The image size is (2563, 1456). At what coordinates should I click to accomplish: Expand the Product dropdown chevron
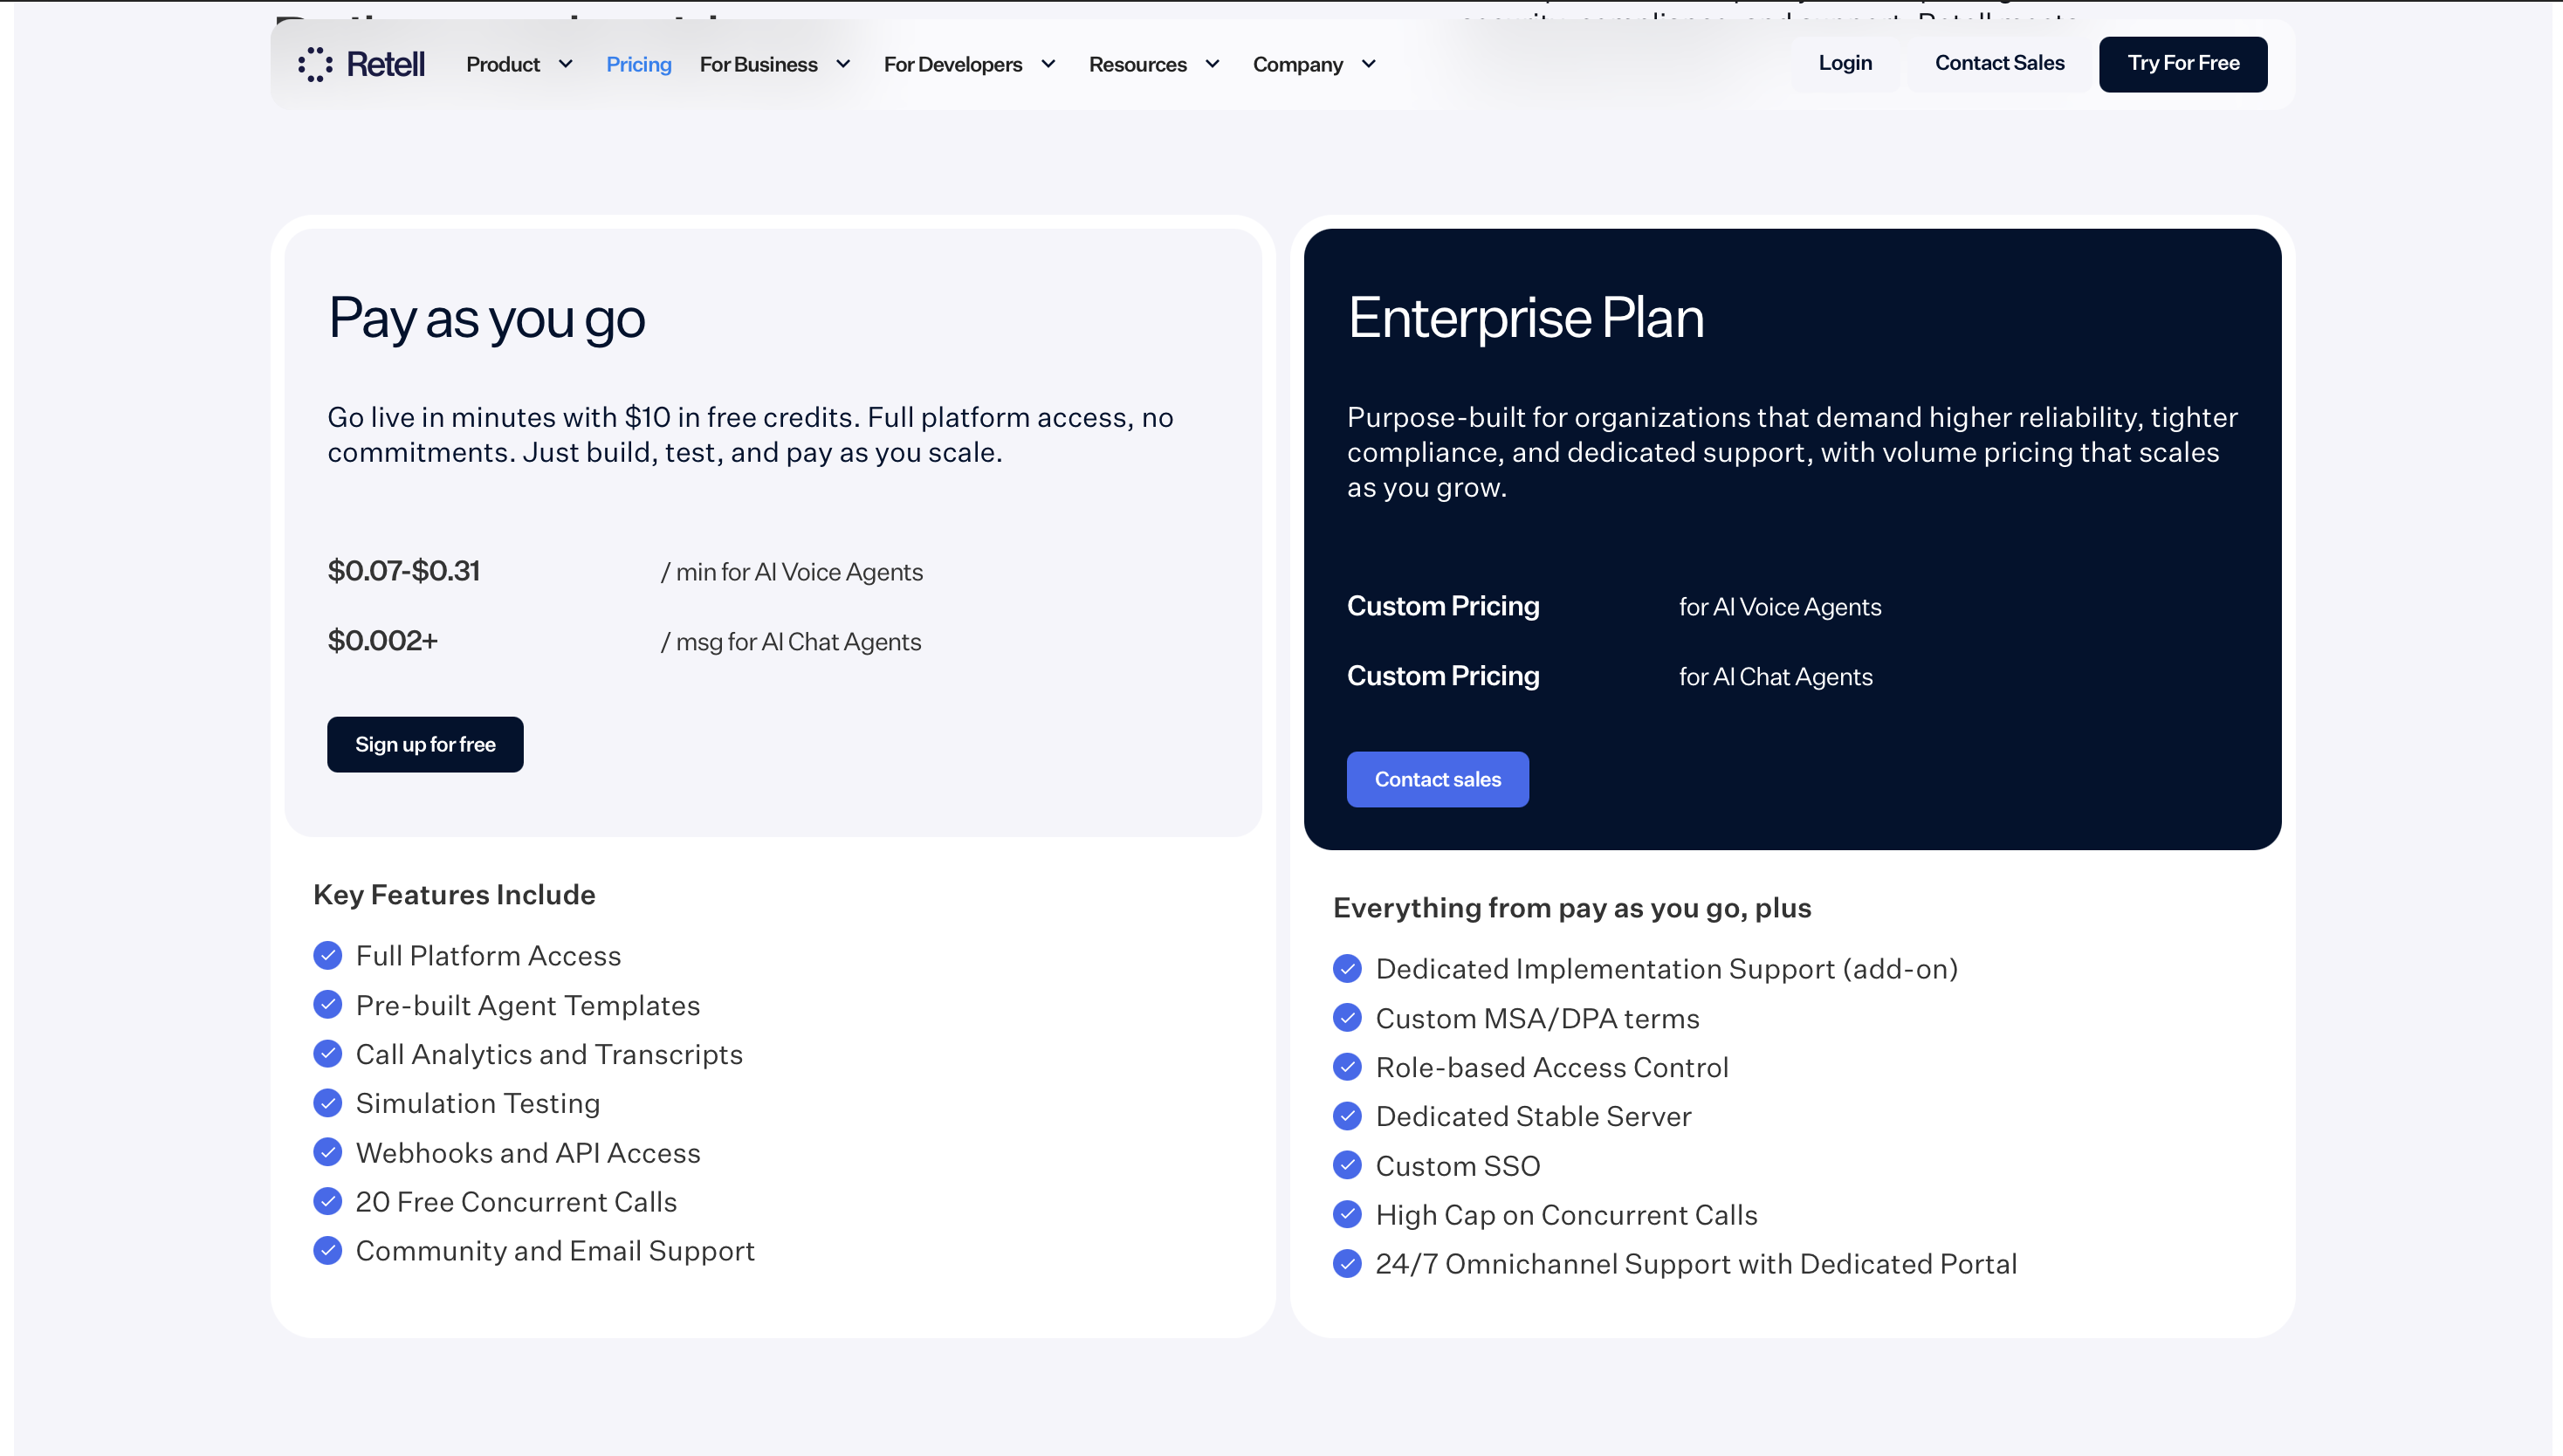[x=566, y=64]
